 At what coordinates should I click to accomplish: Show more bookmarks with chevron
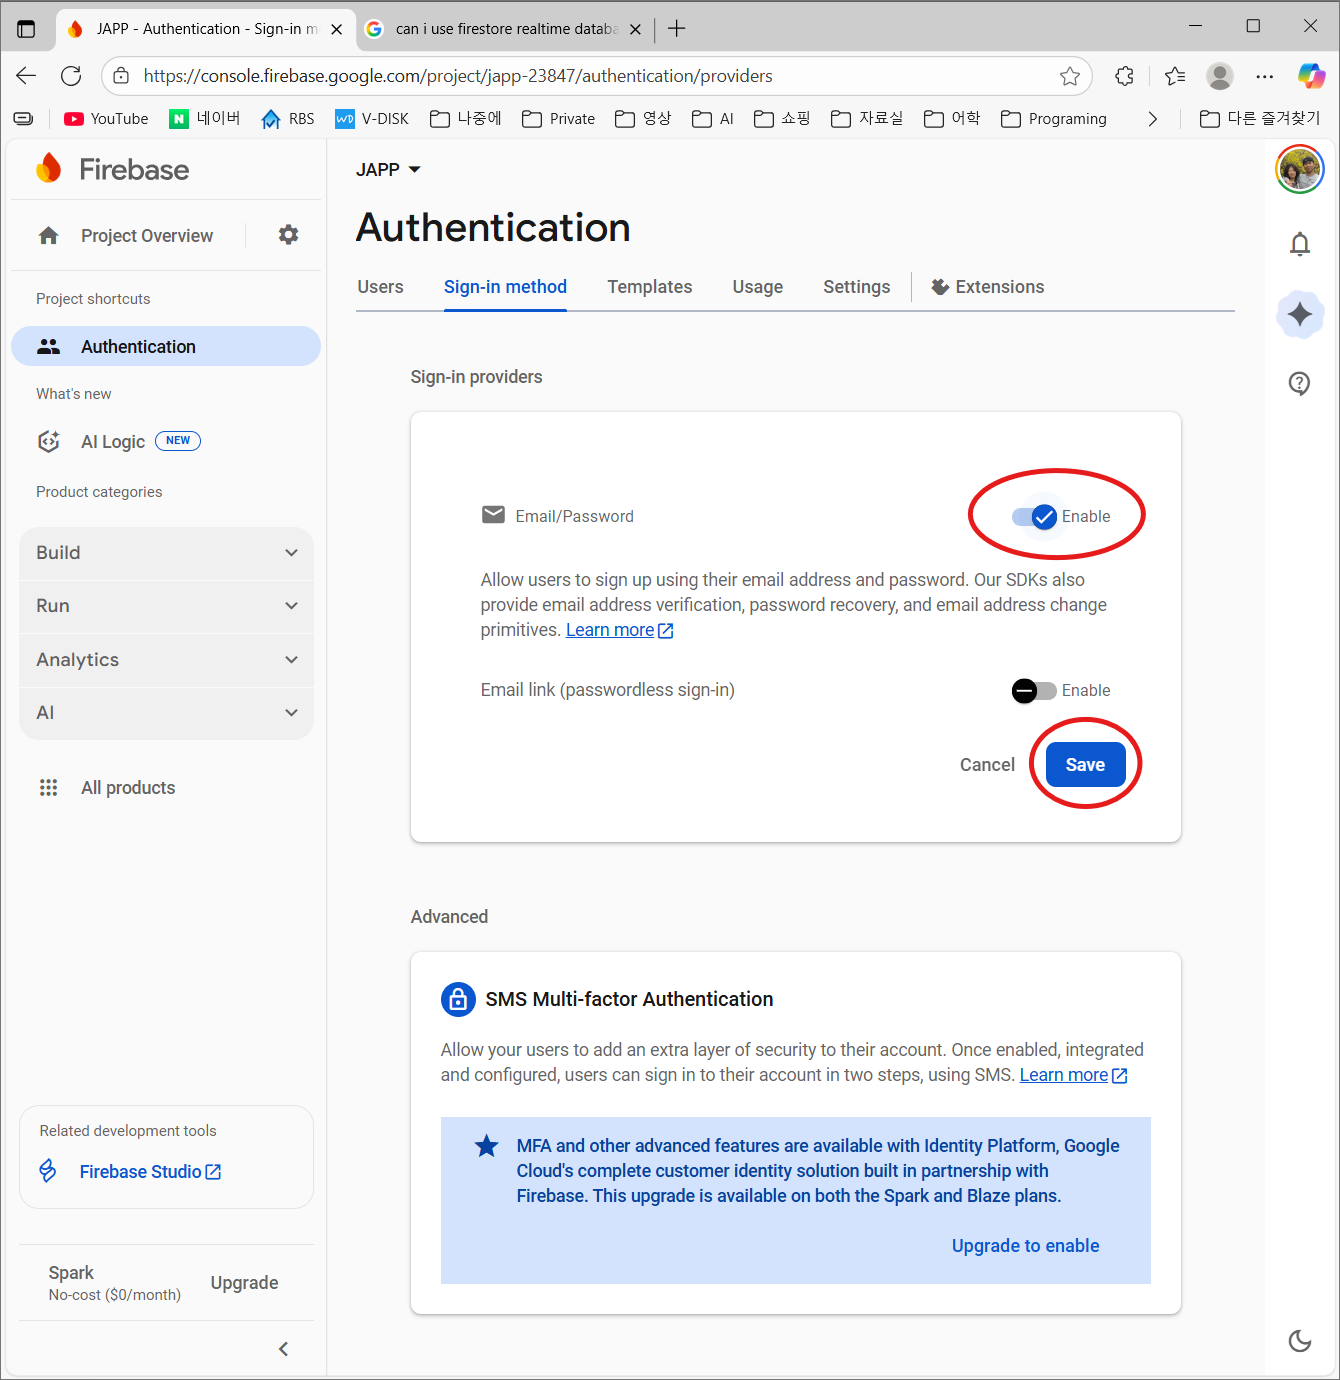point(1153,119)
